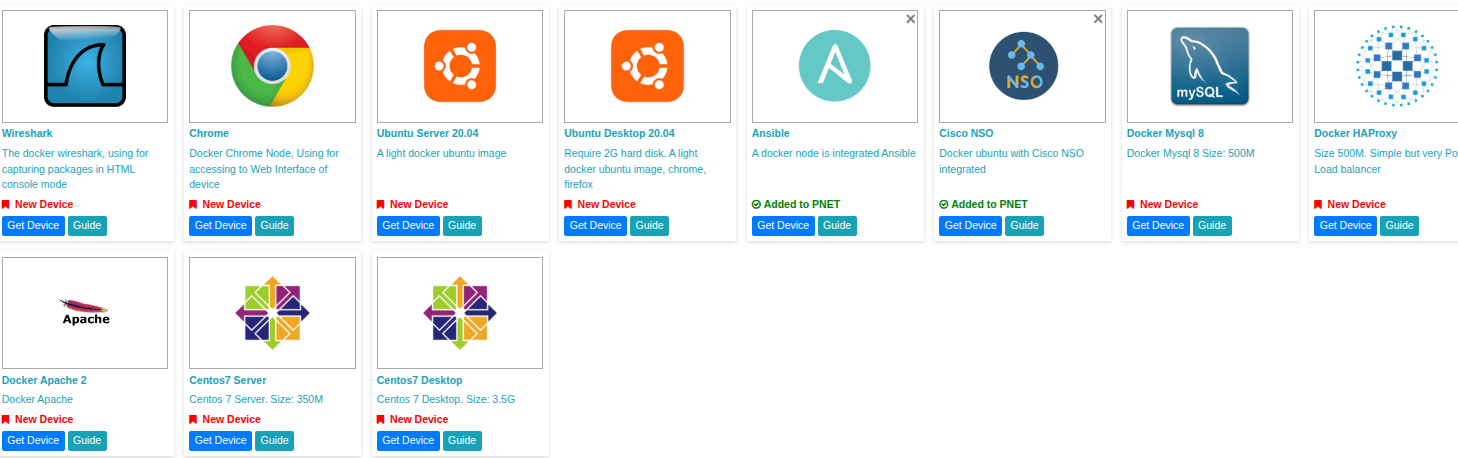Get Device for Centos7 Server
The width and height of the screenshot is (1458, 458).
pyautogui.click(x=220, y=440)
